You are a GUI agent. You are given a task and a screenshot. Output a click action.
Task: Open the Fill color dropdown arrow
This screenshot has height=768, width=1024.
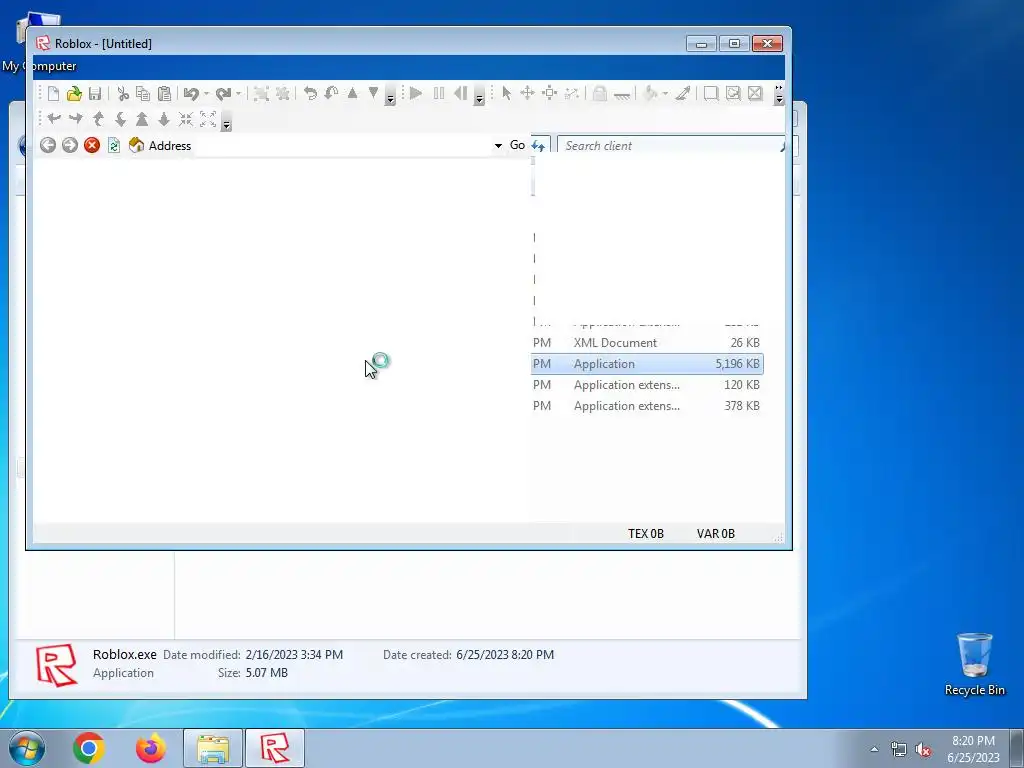pyautogui.click(x=665, y=93)
